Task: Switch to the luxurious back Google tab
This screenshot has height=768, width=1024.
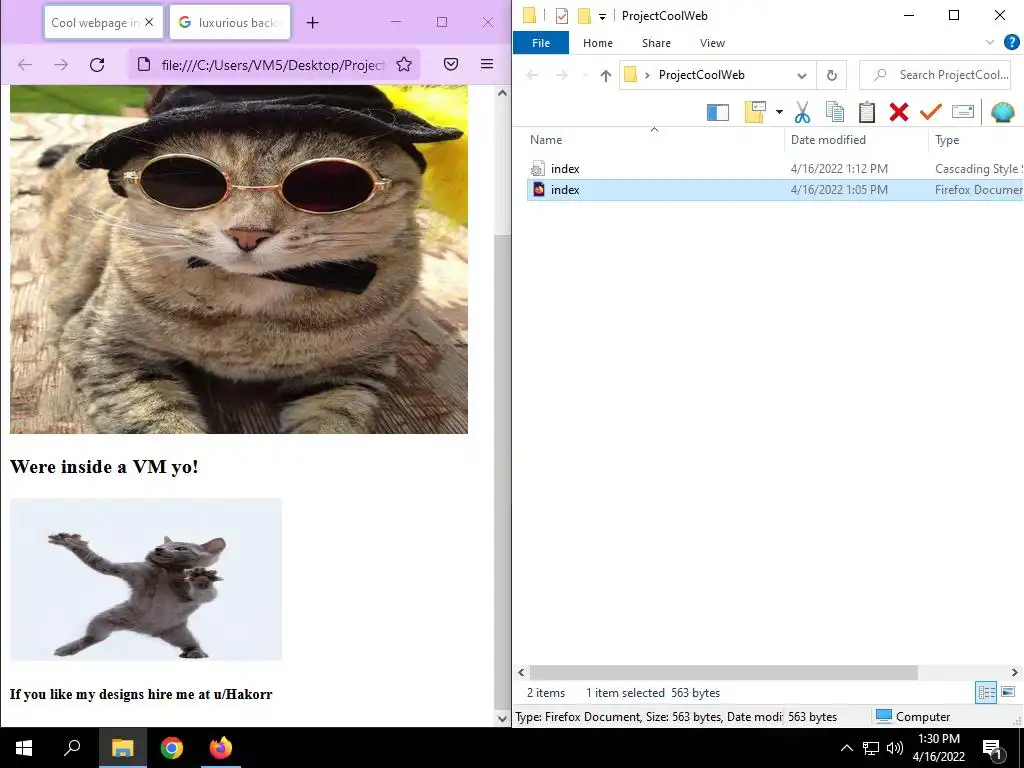Action: [x=230, y=22]
